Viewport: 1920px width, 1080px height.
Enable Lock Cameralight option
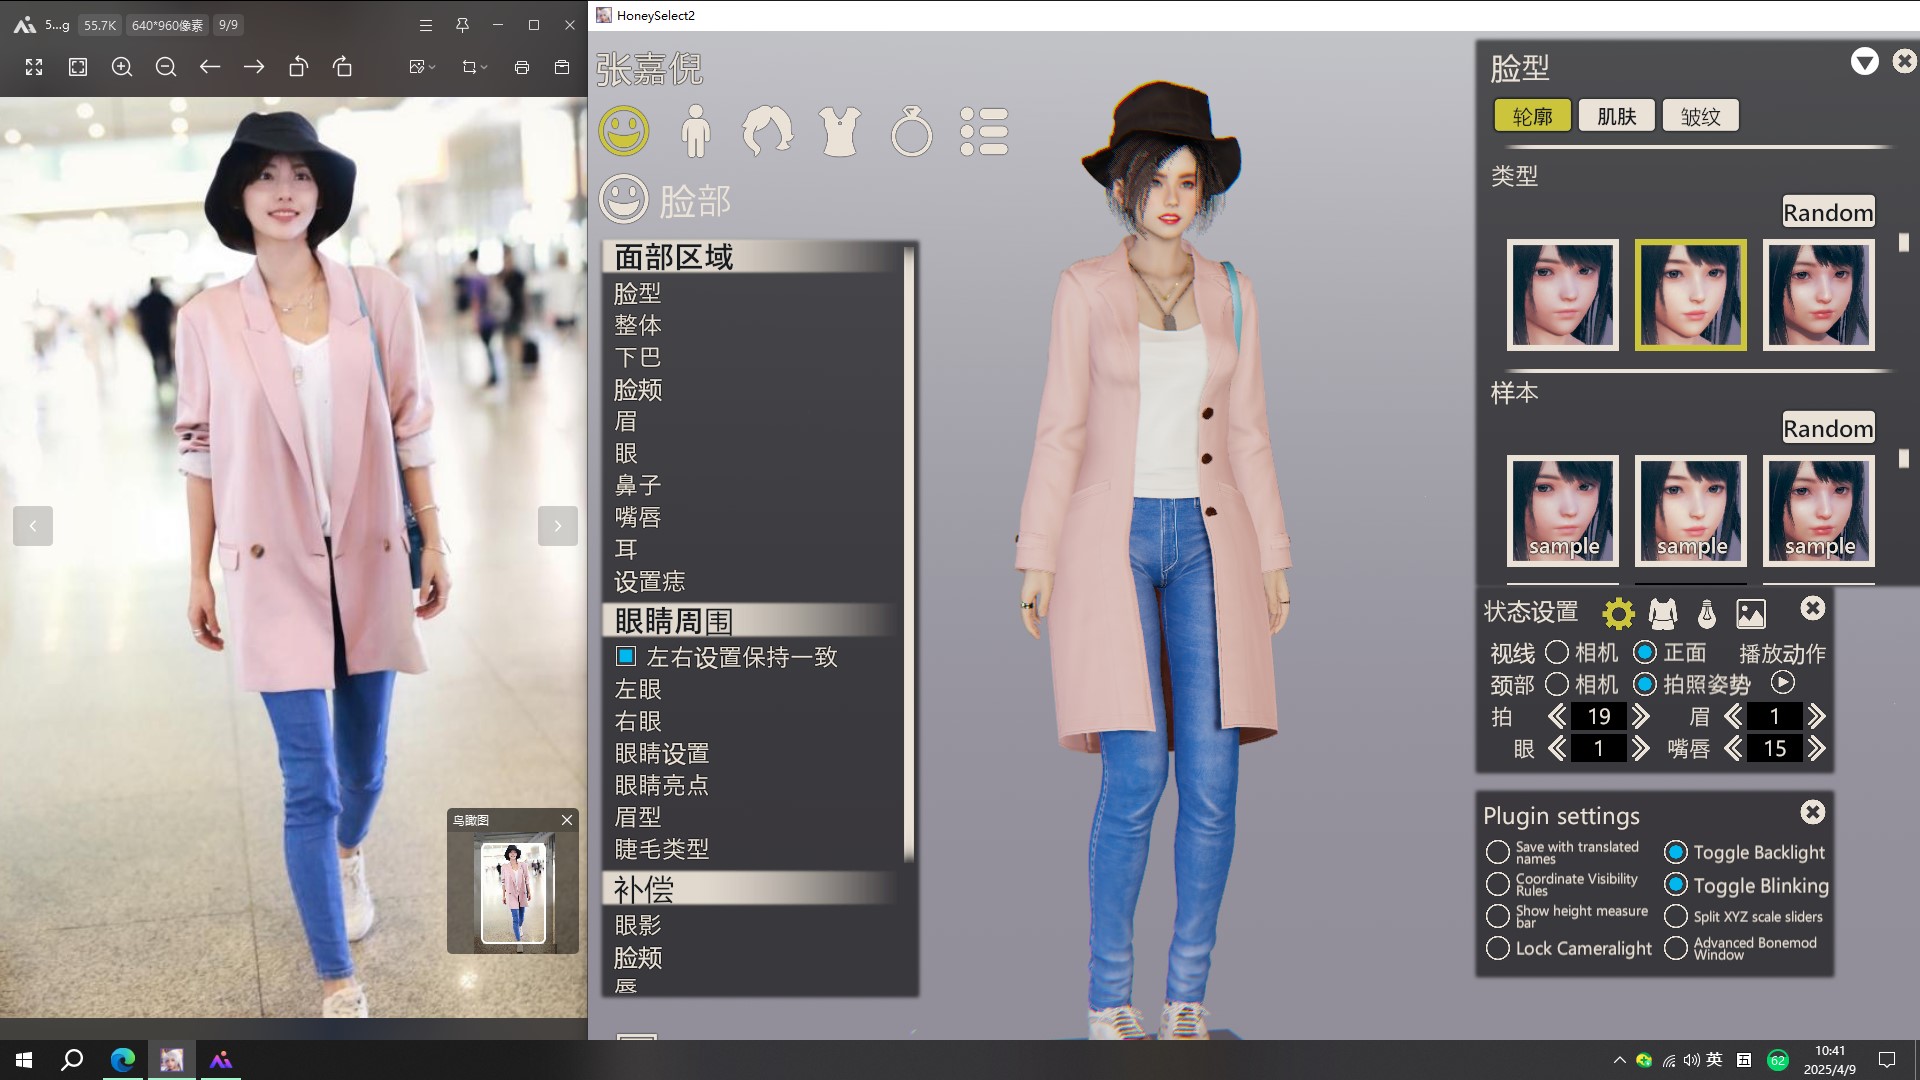click(1497, 948)
